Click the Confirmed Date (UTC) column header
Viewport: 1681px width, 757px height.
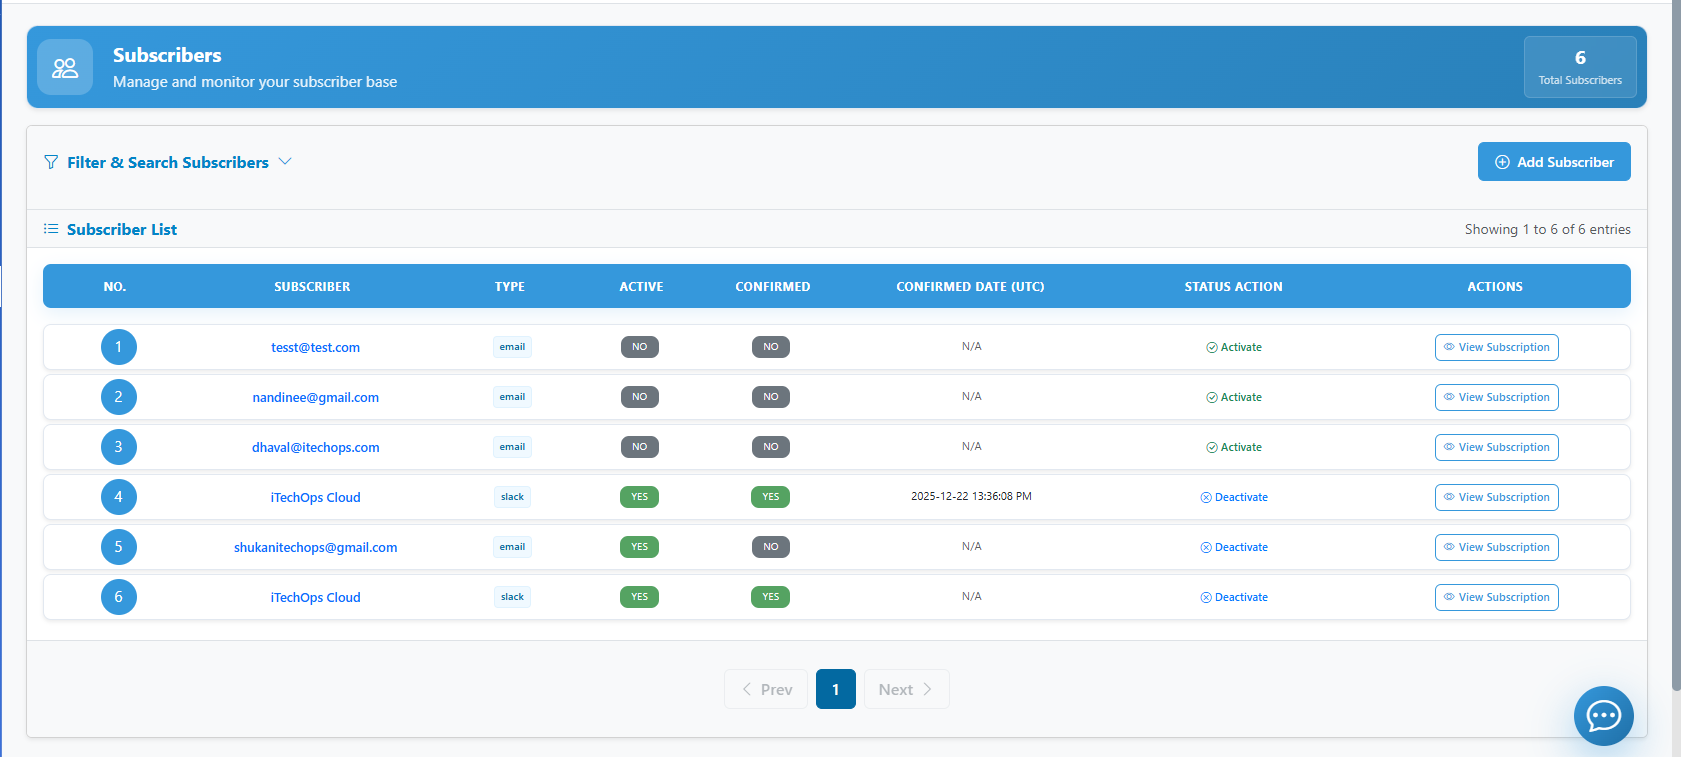(x=969, y=287)
